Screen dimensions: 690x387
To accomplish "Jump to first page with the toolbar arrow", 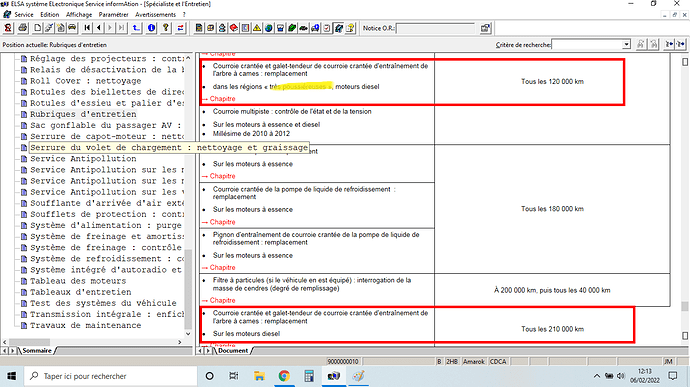I will (88, 28).
